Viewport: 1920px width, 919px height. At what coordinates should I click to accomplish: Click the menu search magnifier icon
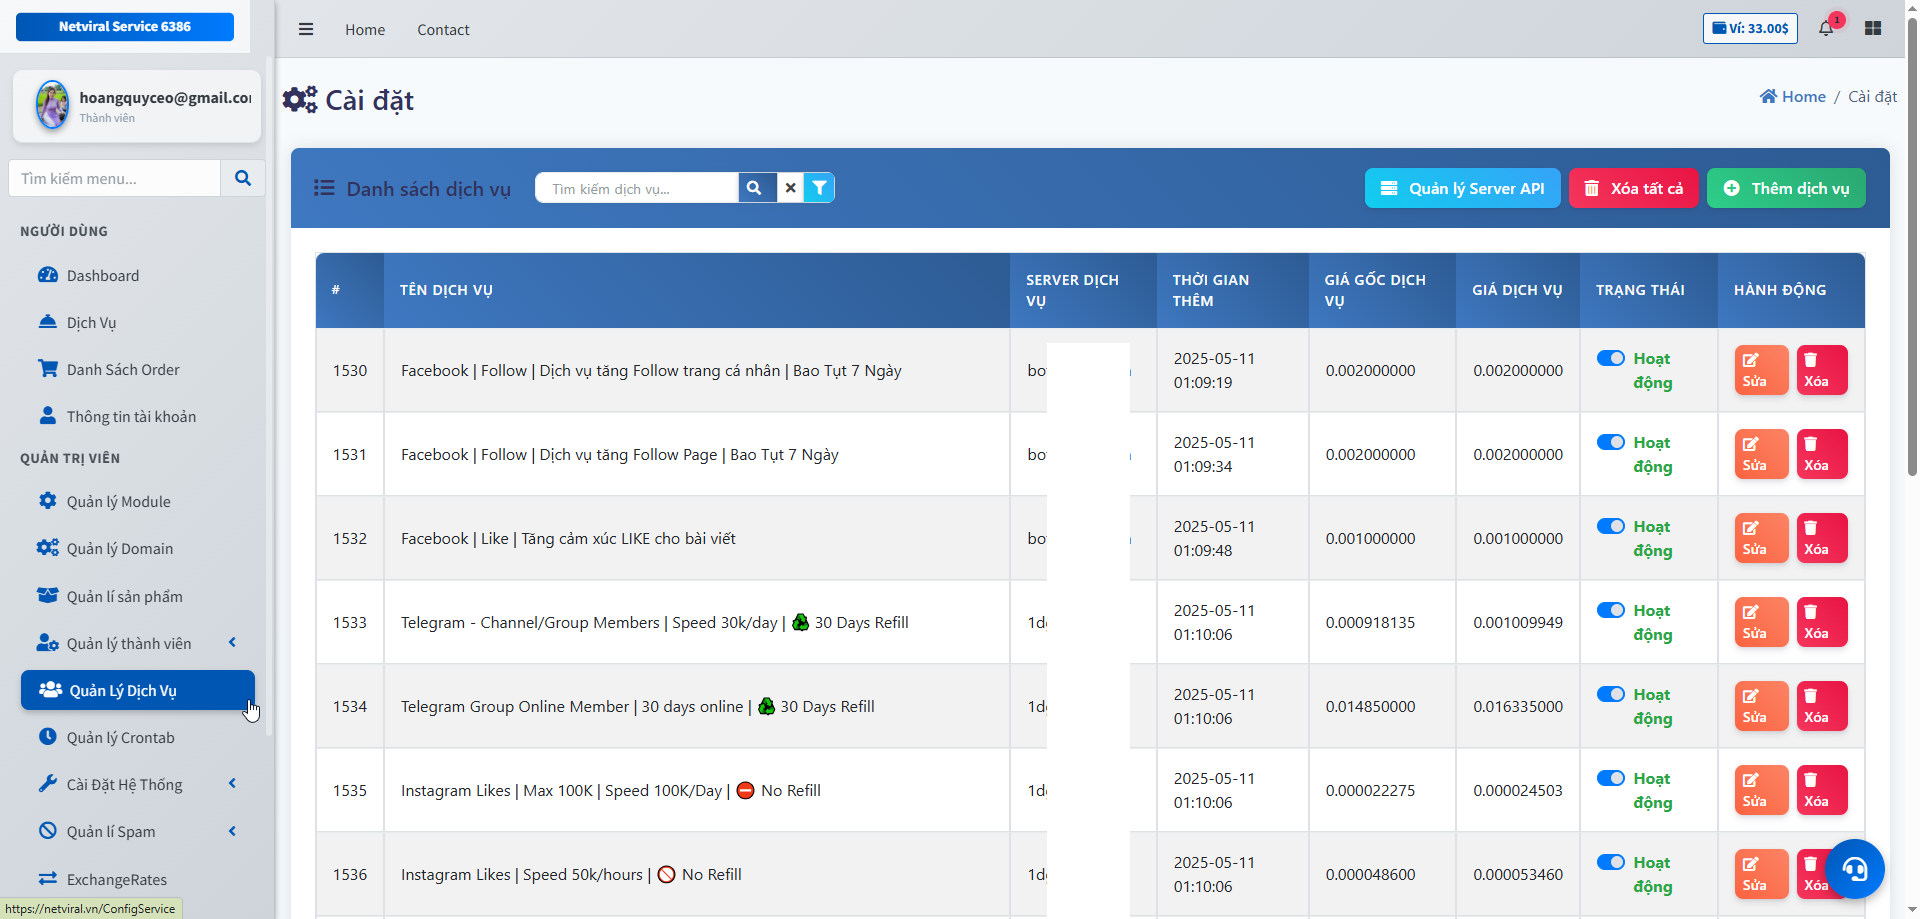click(242, 178)
